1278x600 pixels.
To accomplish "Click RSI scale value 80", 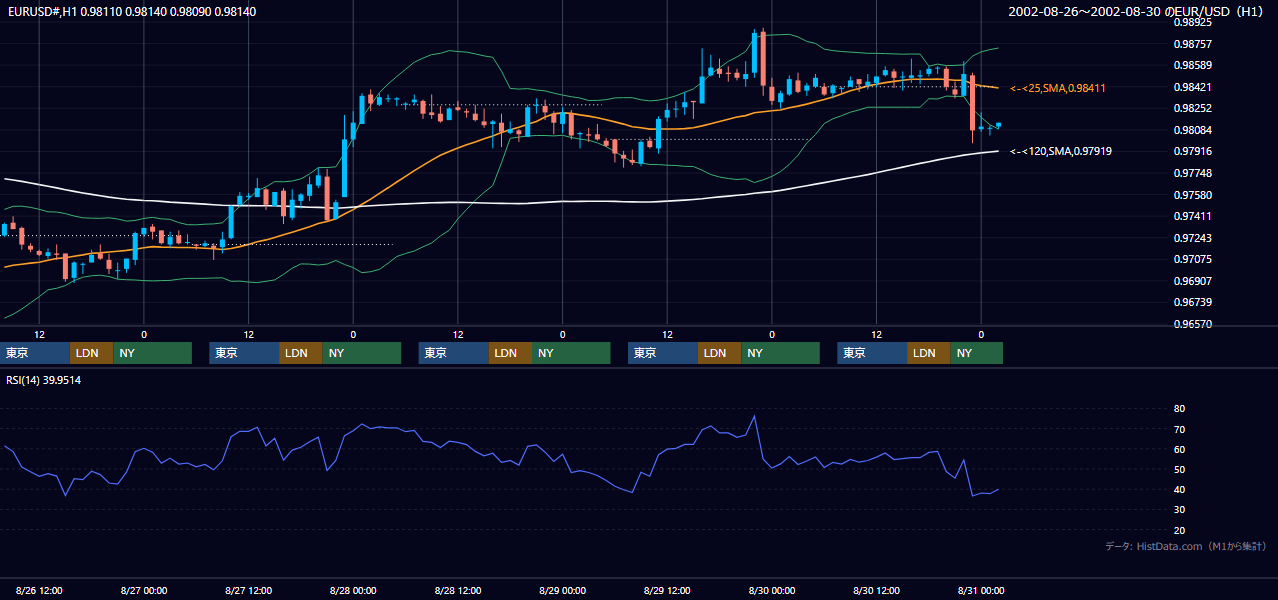I will click(1179, 409).
